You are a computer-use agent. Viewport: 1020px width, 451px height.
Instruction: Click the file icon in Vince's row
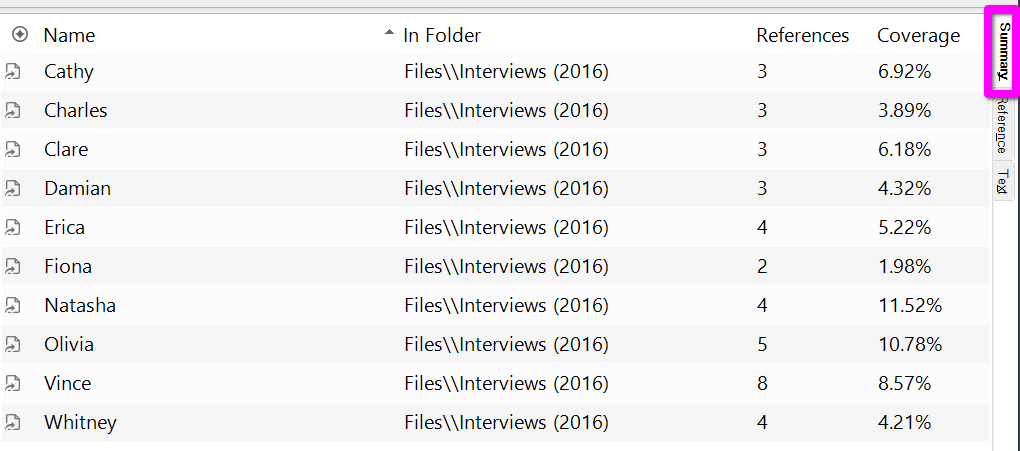[x=13, y=384]
